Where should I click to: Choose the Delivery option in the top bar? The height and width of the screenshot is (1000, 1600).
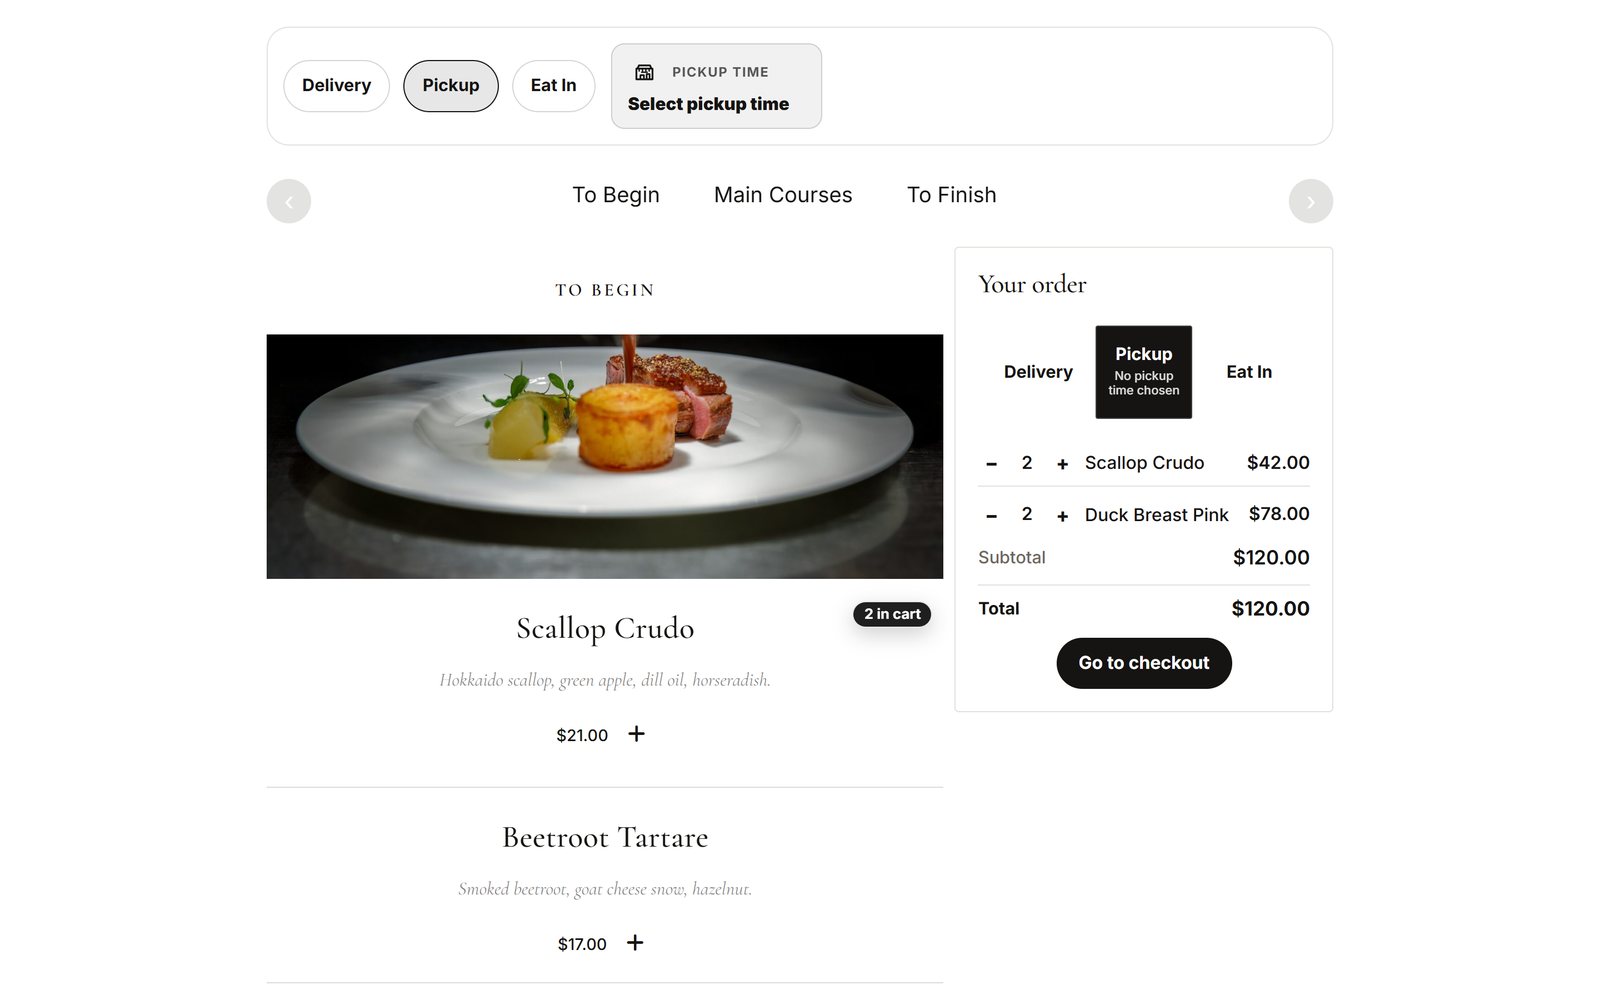pos(336,86)
